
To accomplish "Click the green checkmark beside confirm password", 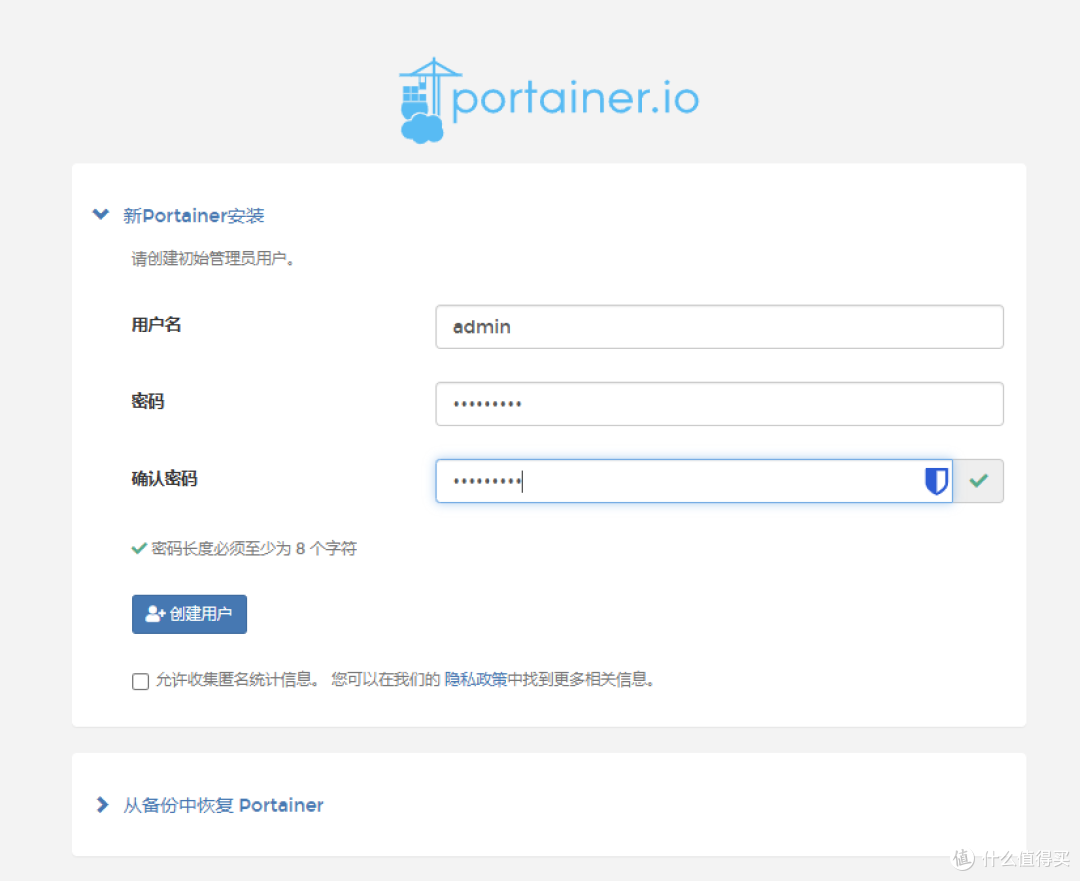I will 978,481.
